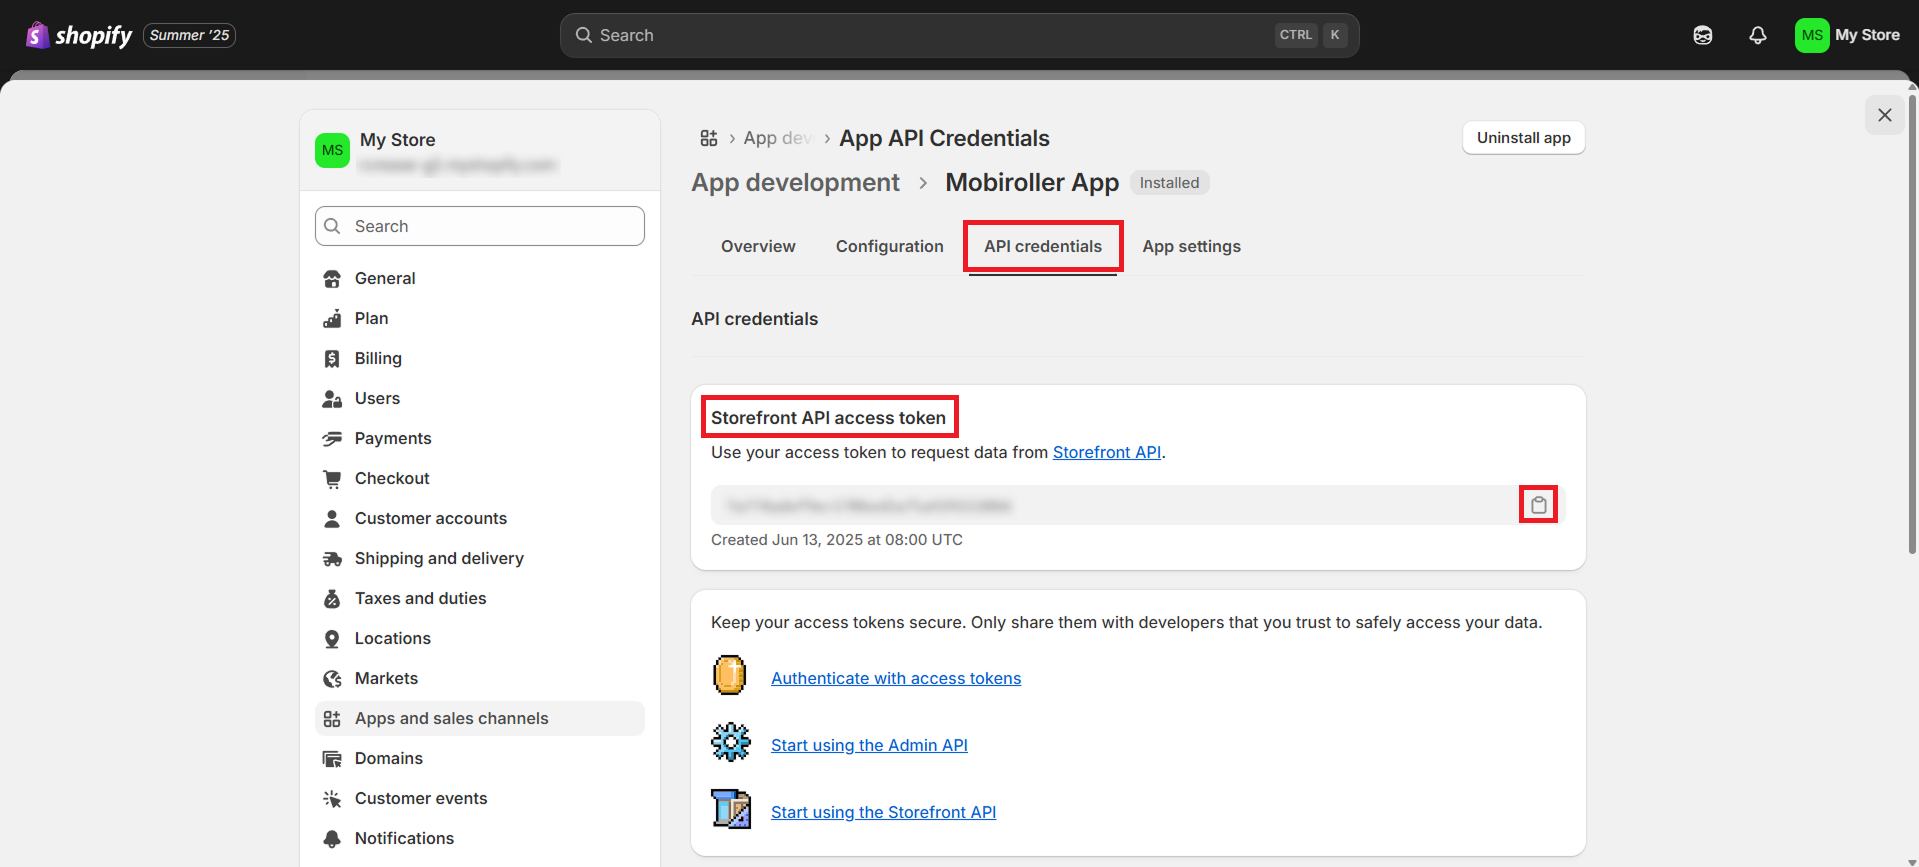This screenshot has width=1919, height=867.
Task: Click the Uninstall app button
Action: click(x=1523, y=138)
